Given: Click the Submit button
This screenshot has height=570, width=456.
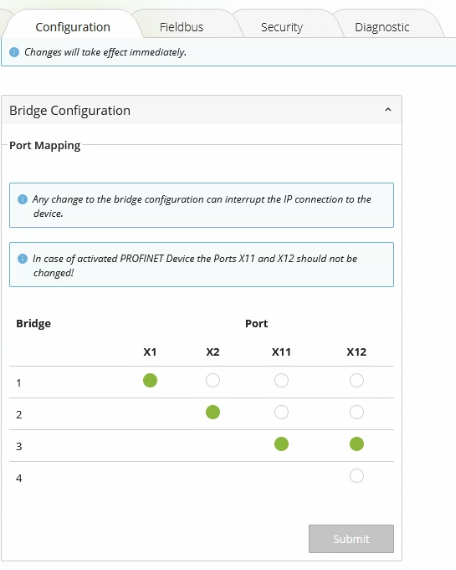Looking at the screenshot, I should click(x=351, y=539).
